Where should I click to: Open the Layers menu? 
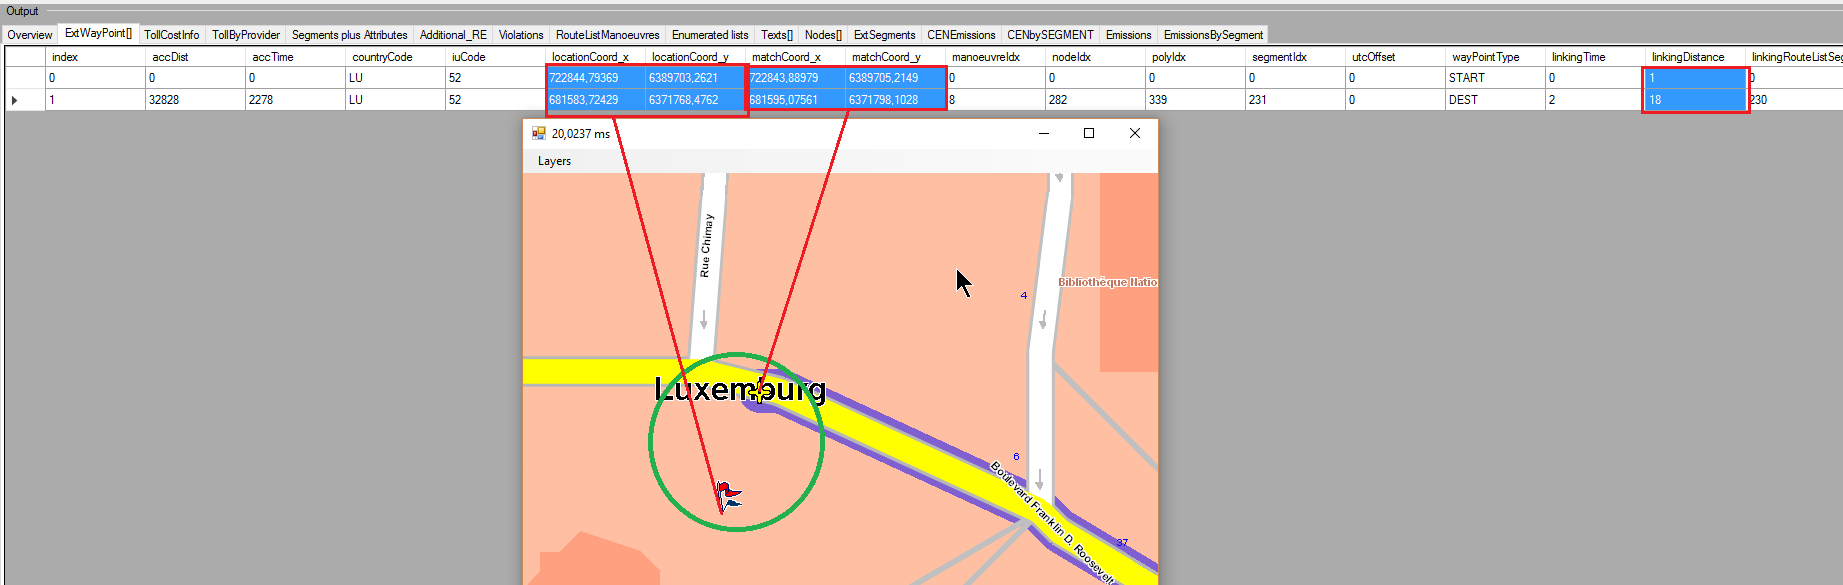554,161
